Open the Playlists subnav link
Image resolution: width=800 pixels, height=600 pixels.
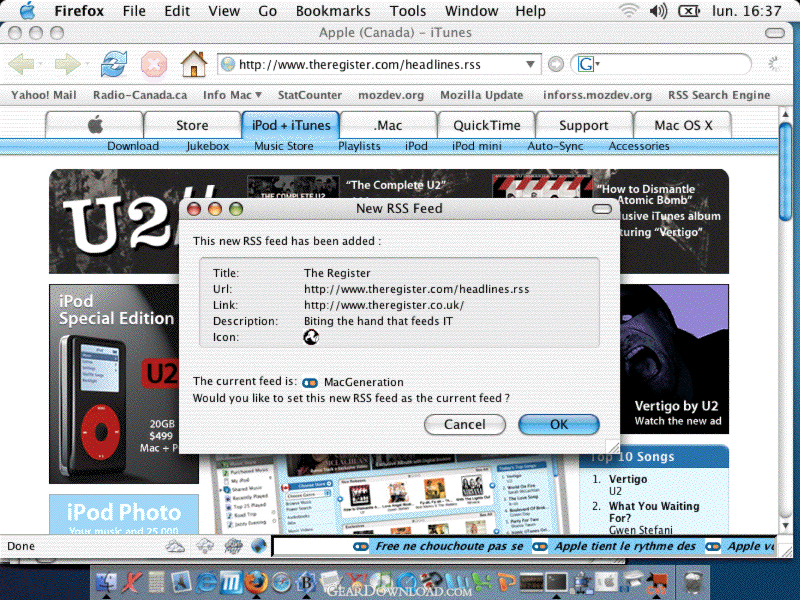359,146
